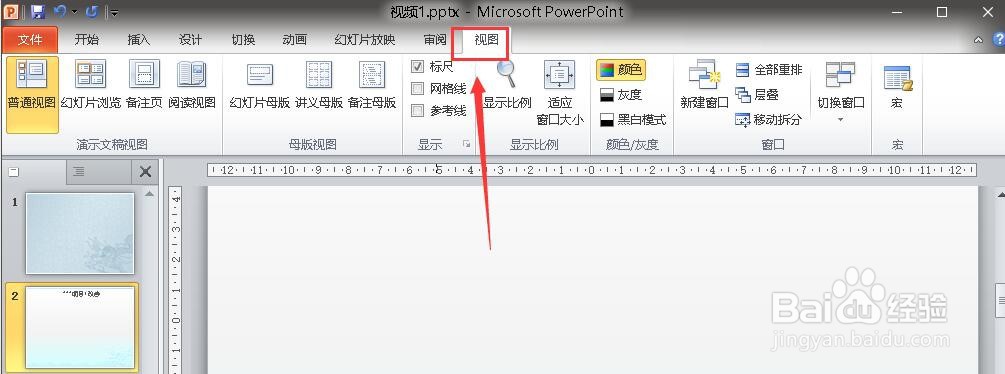This screenshot has width=1005, height=374.
Task: Click Cascade windows (层叠)
Action: (757, 95)
